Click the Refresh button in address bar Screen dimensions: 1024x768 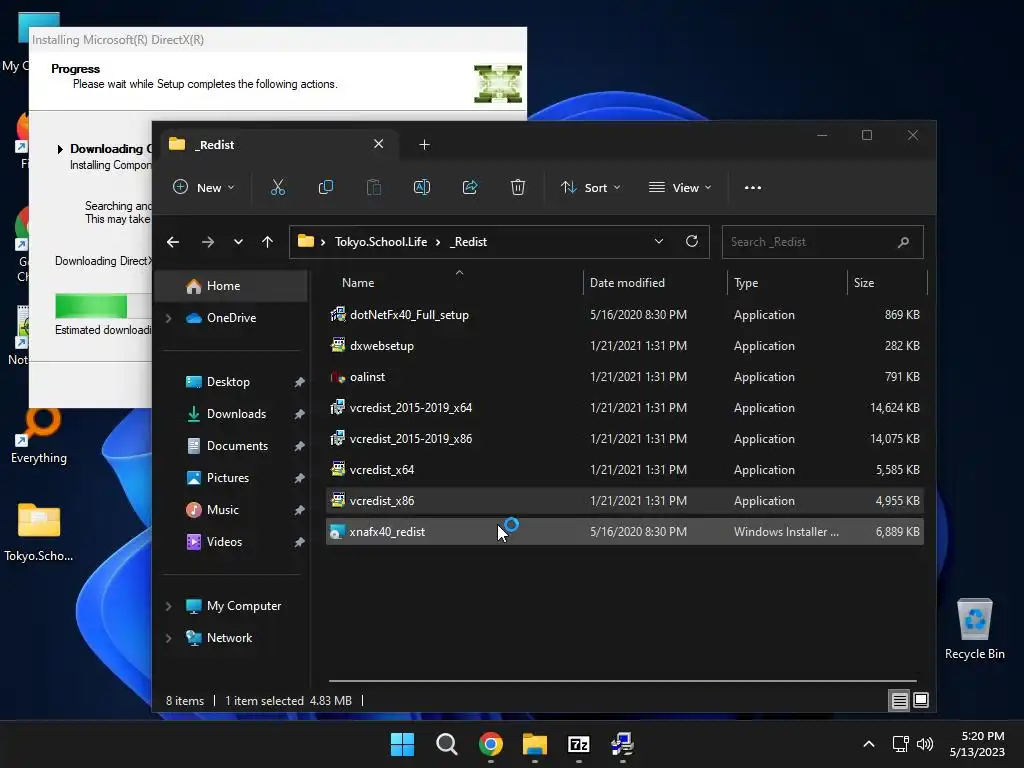tap(692, 242)
